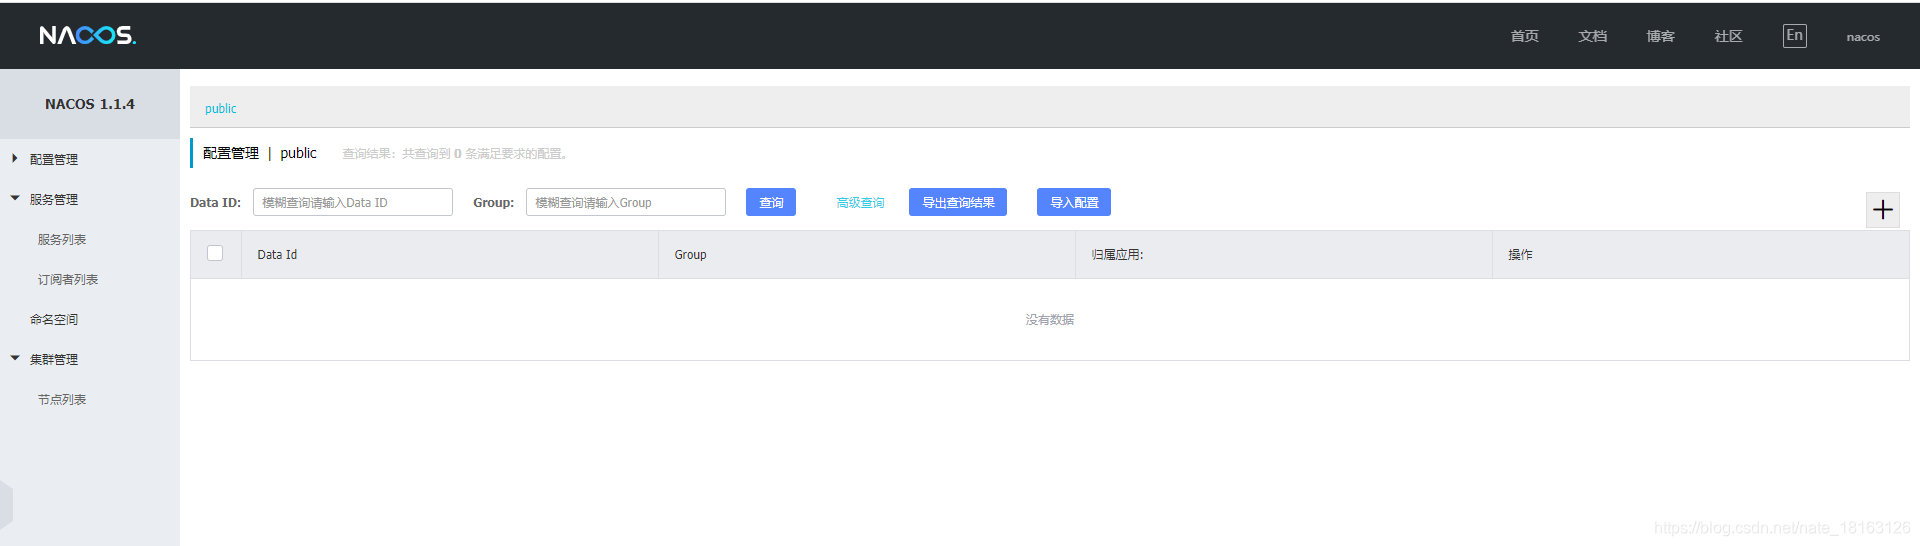Open 订阅者列表 page
Viewport: 1920px width, 546px height.
[x=68, y=279]
